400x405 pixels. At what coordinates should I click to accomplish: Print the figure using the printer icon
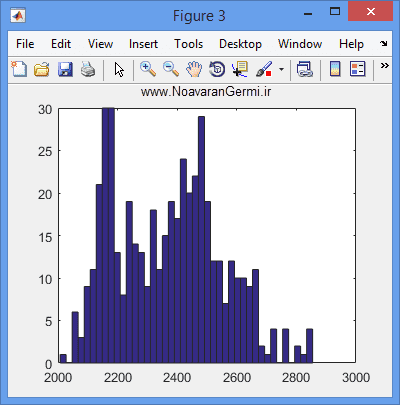[x=88, y=69]
